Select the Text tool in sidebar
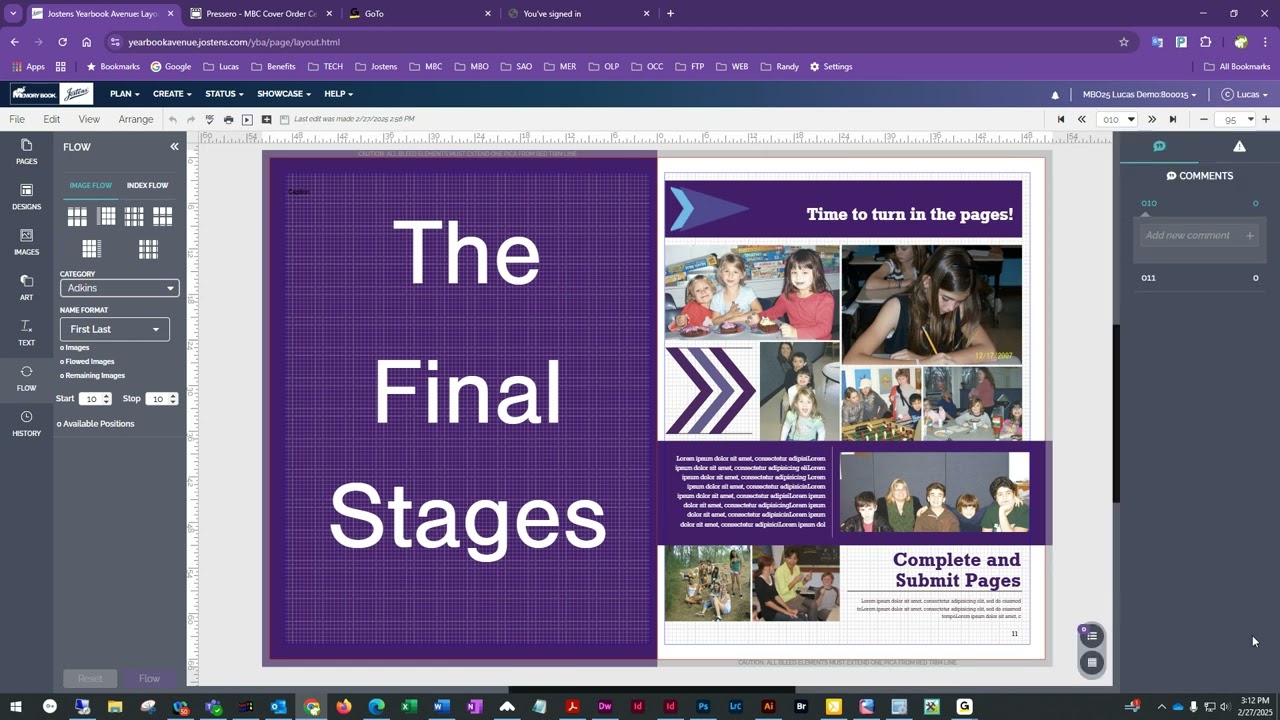The image size is (1280, 720). click(26, 333)
